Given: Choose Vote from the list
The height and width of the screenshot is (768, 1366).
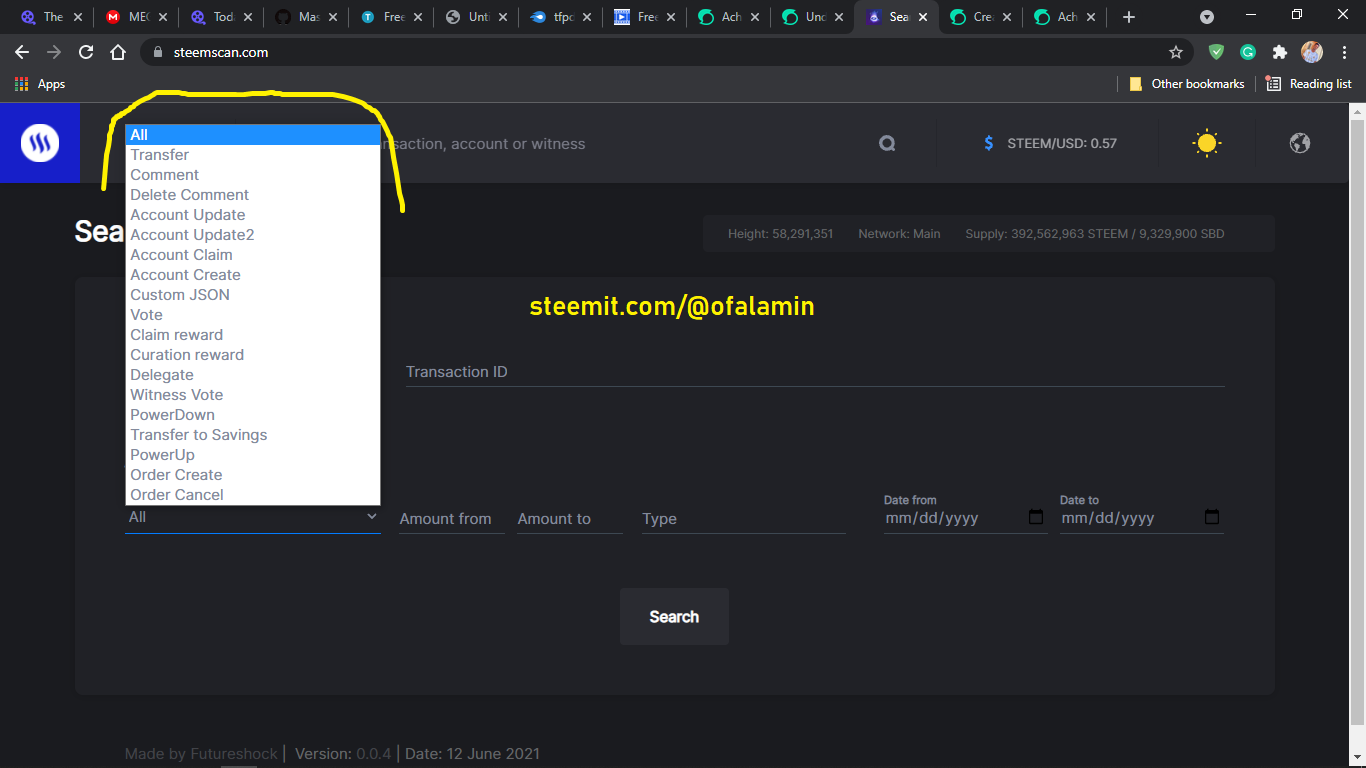Looking at the screenshot, I should coord(253,315).
